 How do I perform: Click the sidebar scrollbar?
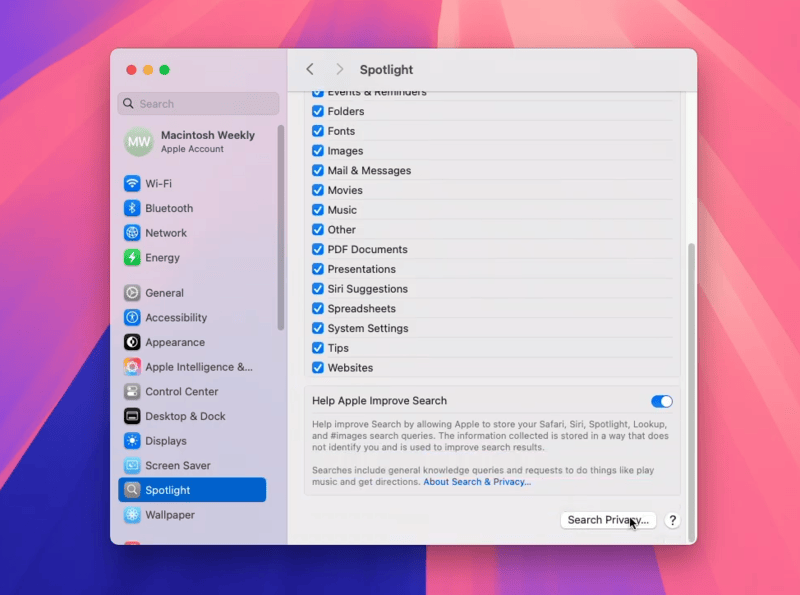pos(281,228)
